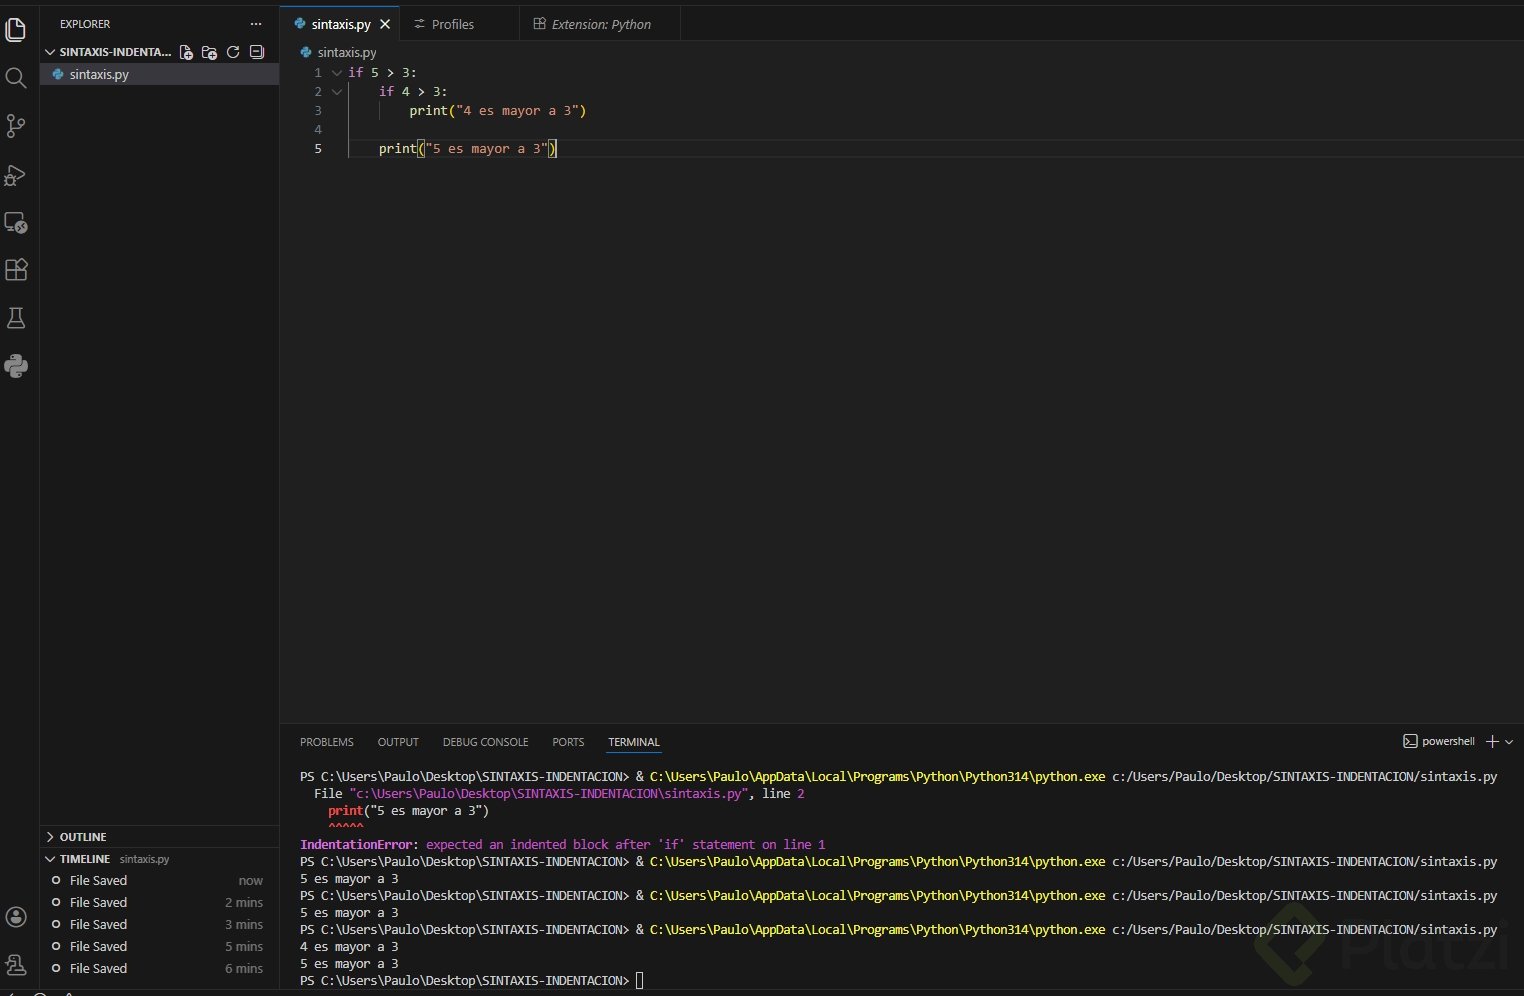Close the sintaxis.py editor tab

tap(385, 24)
